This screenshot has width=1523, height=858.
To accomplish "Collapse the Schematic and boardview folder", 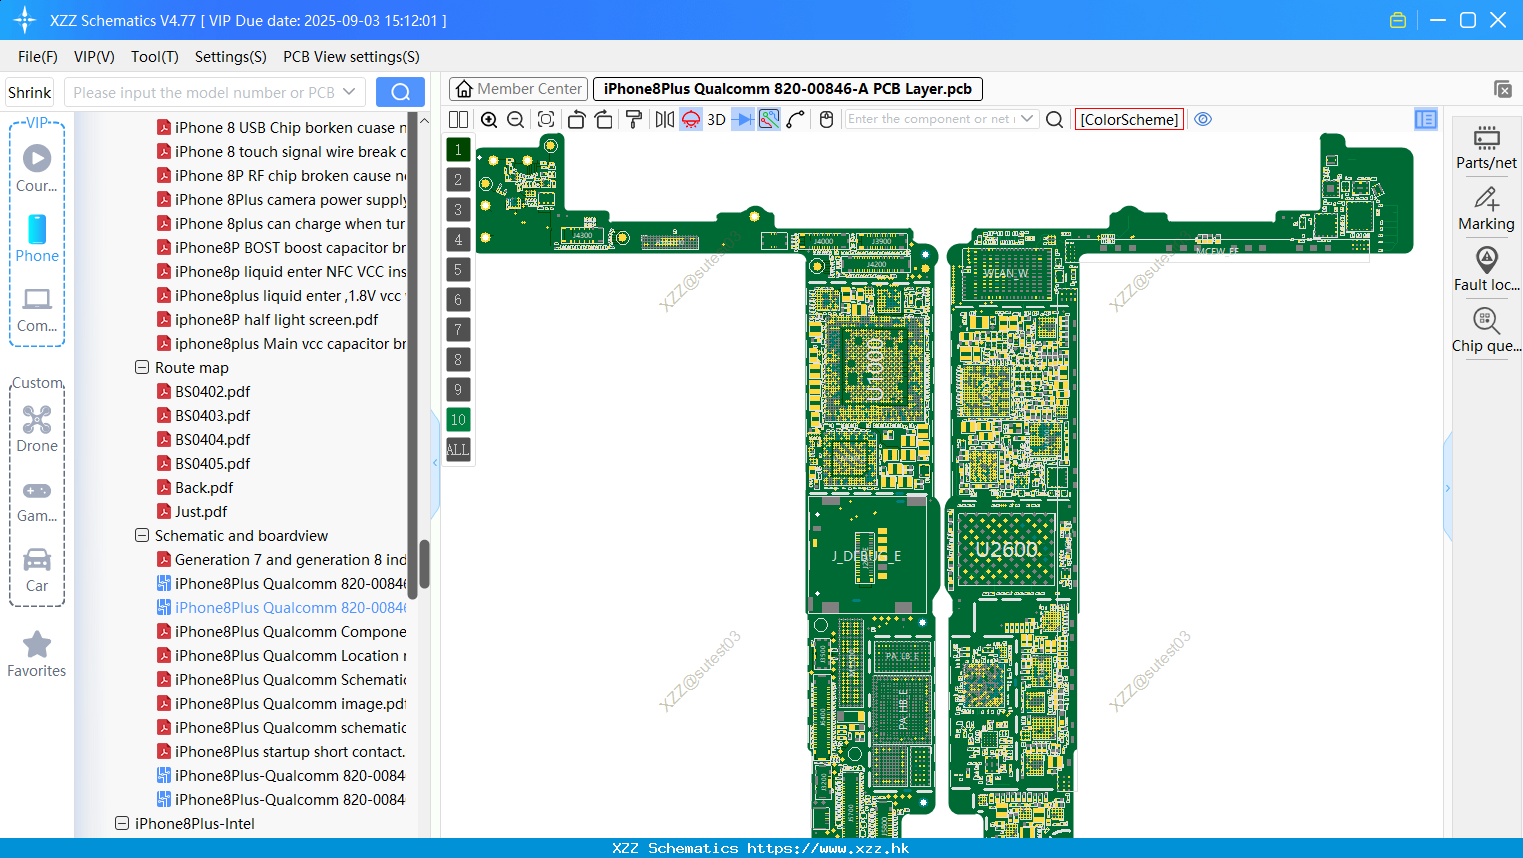I will [142, 536].
